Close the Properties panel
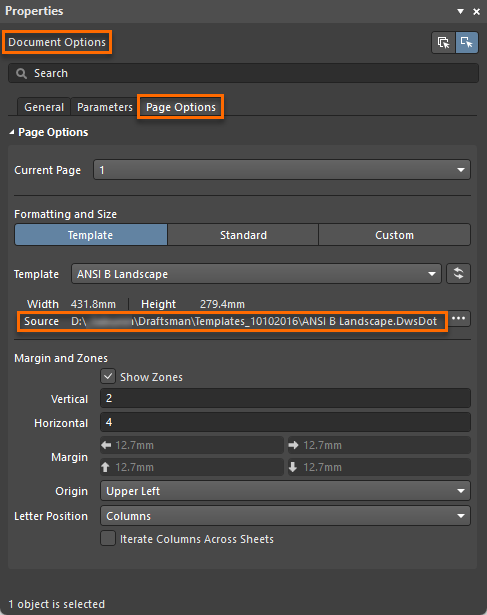Image resolution: width=487 pixels, height=615 pixels. [476, 11]
